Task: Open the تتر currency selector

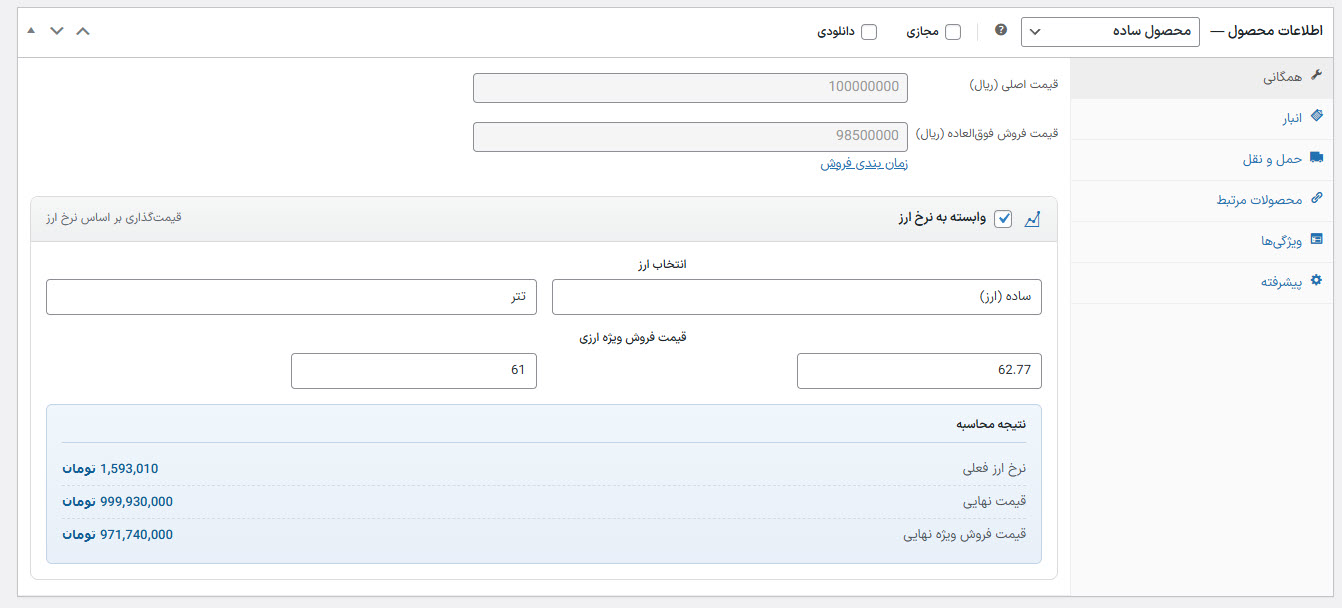Action: coord(291,297)
